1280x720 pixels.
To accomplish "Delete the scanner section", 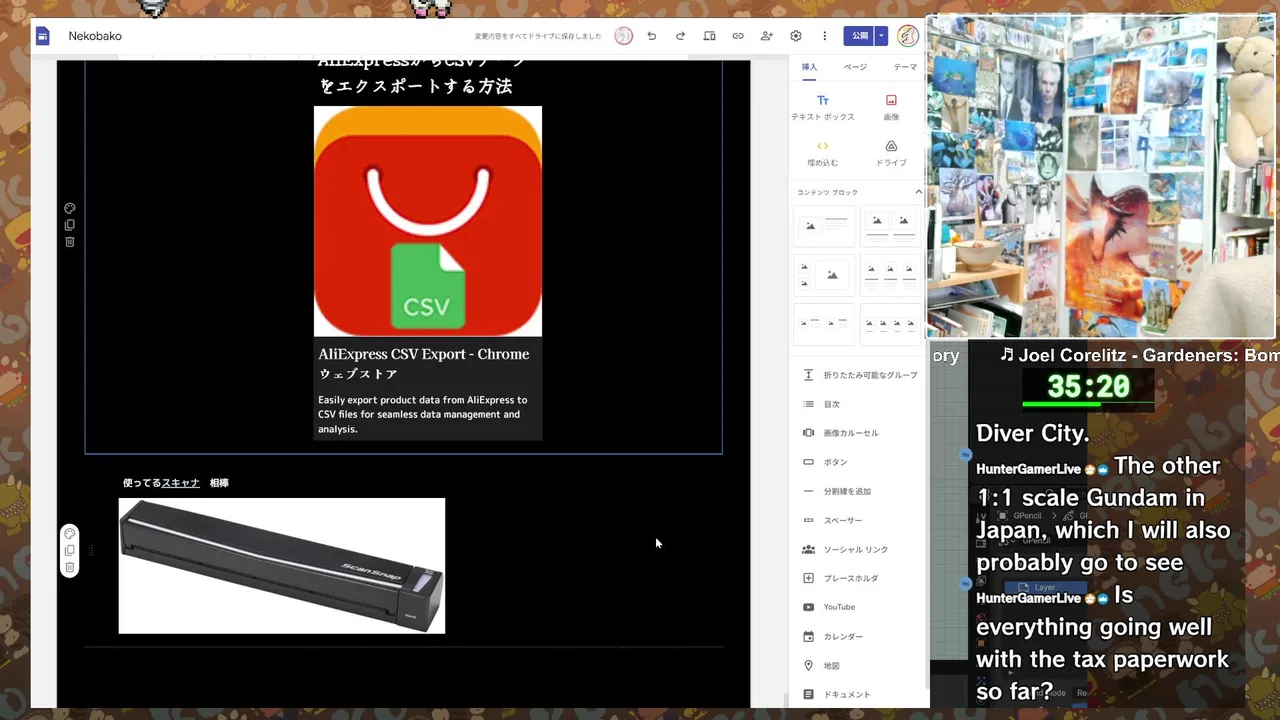I will coord(70,567).
